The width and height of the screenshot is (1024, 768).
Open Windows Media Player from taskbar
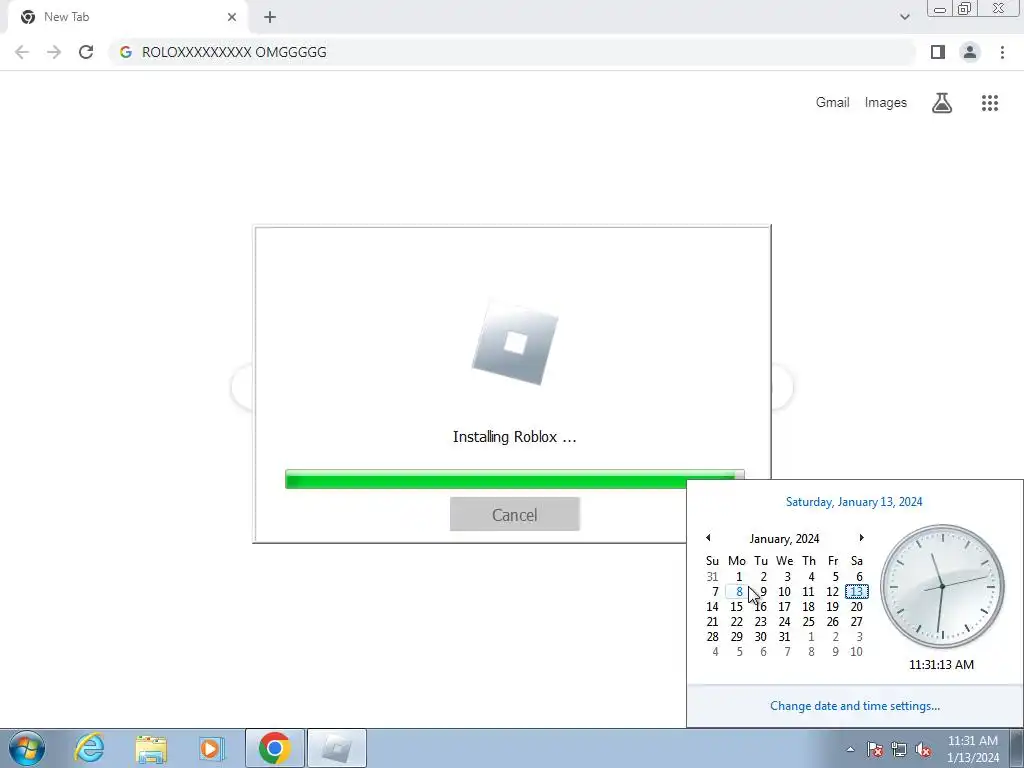point(212,748)
